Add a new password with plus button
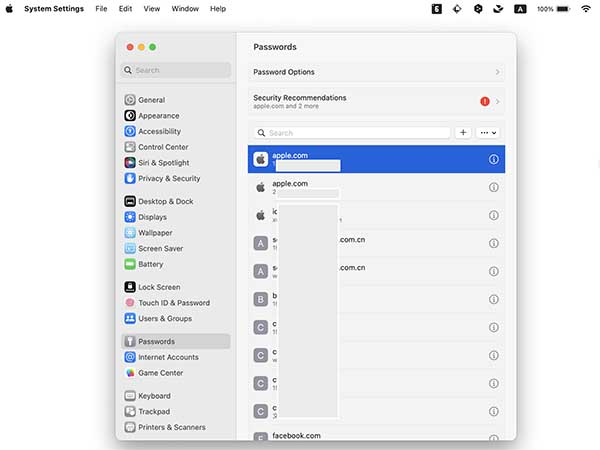The height and width of the screenshot is (450, 600). point(463,133)
